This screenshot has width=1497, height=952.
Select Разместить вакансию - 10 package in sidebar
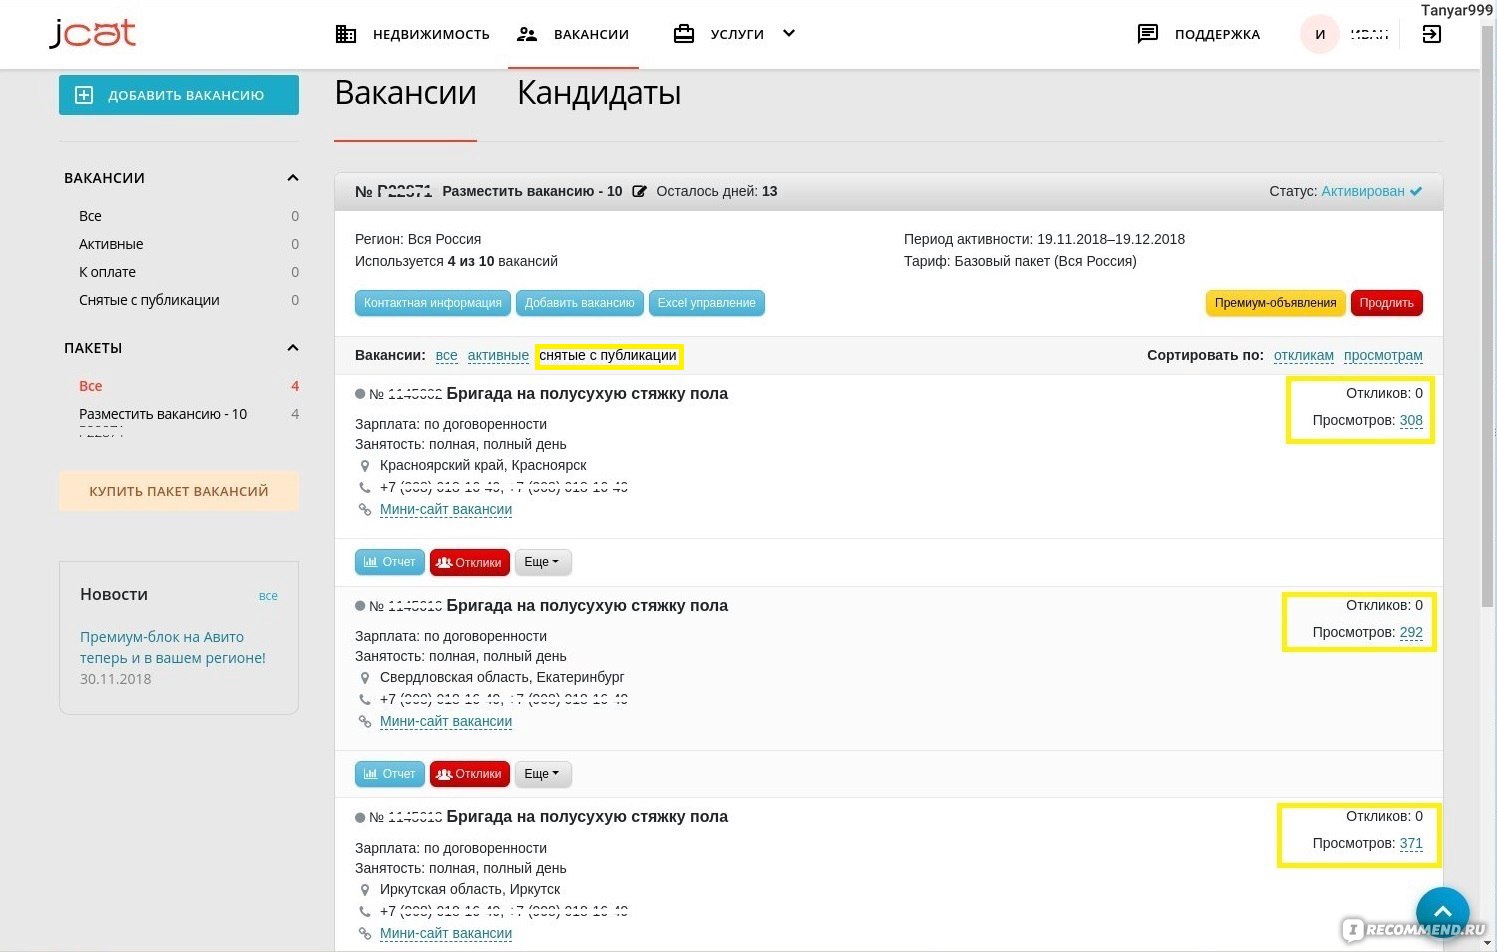coord(163,414)
